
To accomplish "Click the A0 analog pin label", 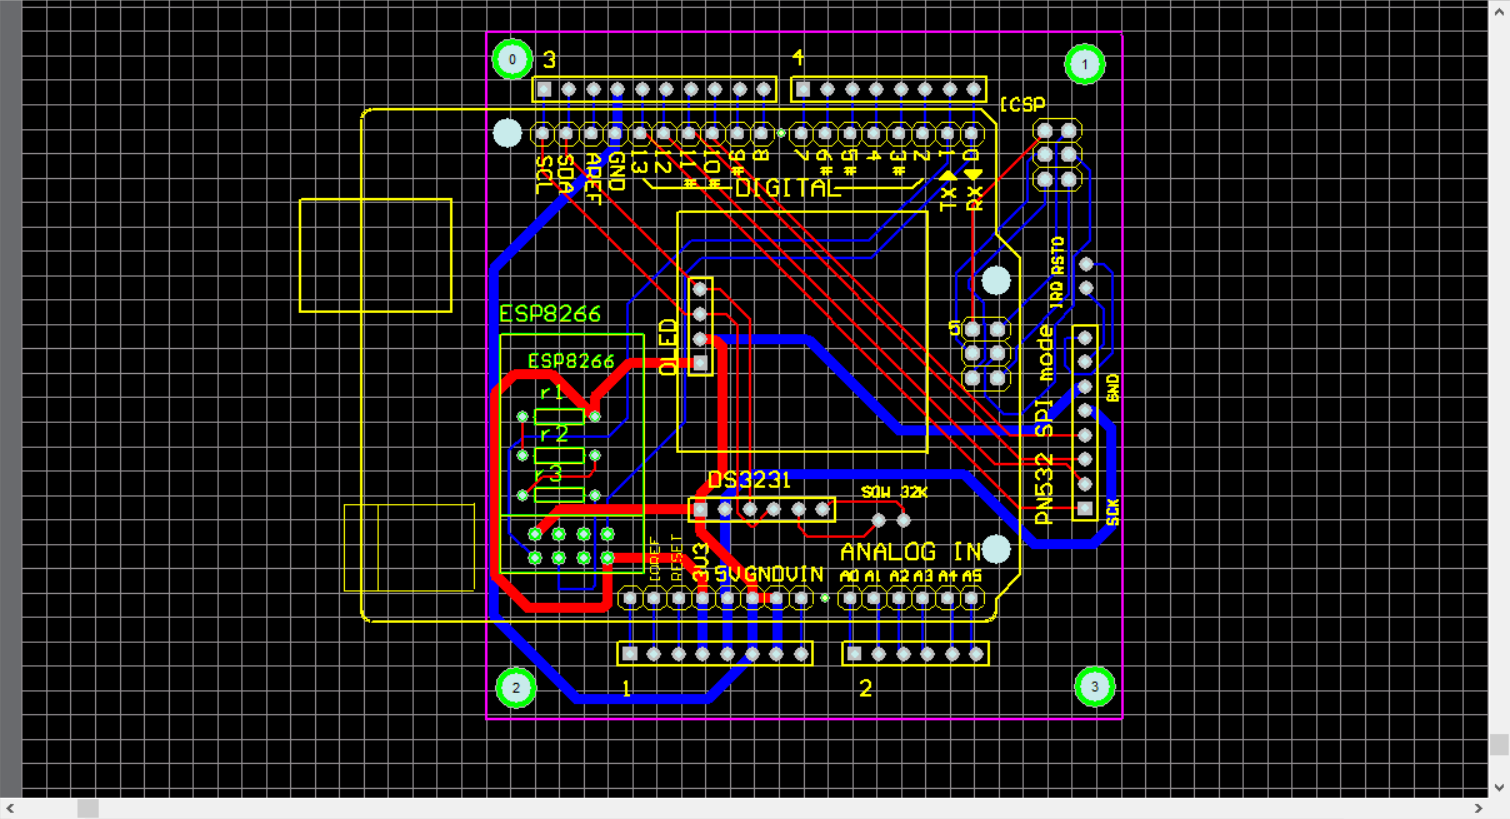I will (x=849, y=576).
